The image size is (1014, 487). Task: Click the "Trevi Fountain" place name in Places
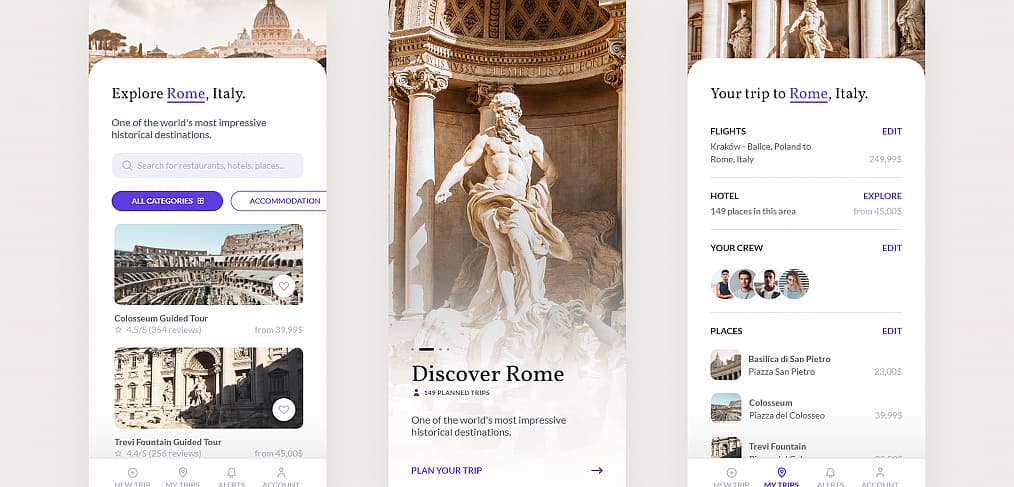point(777,446)
